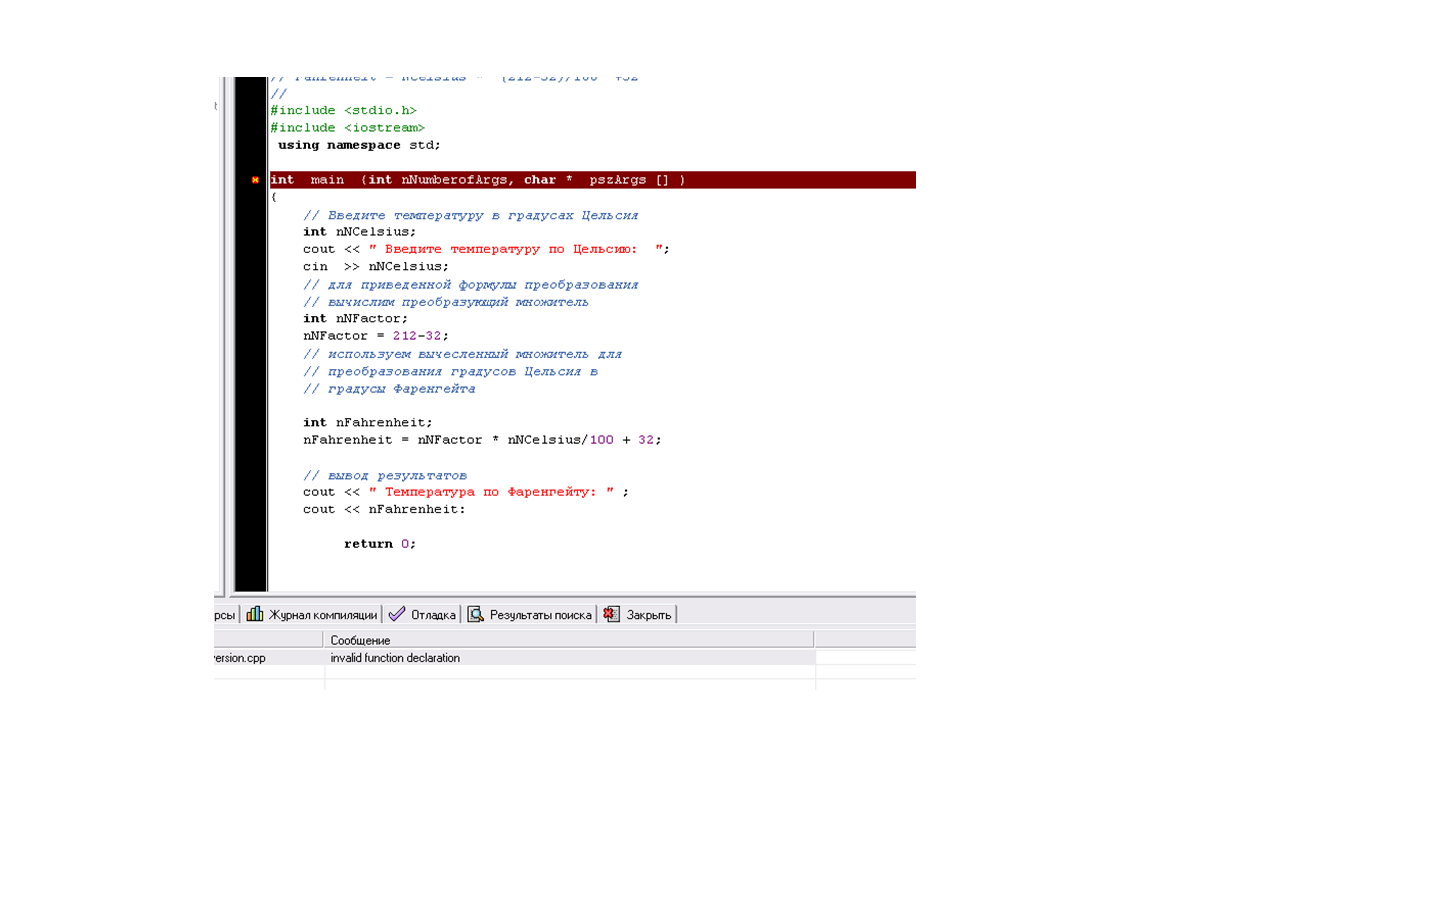The image size is (1440, 900).
Task: Open the Журнал компиляции tab
Action: [x=311, y=614]
